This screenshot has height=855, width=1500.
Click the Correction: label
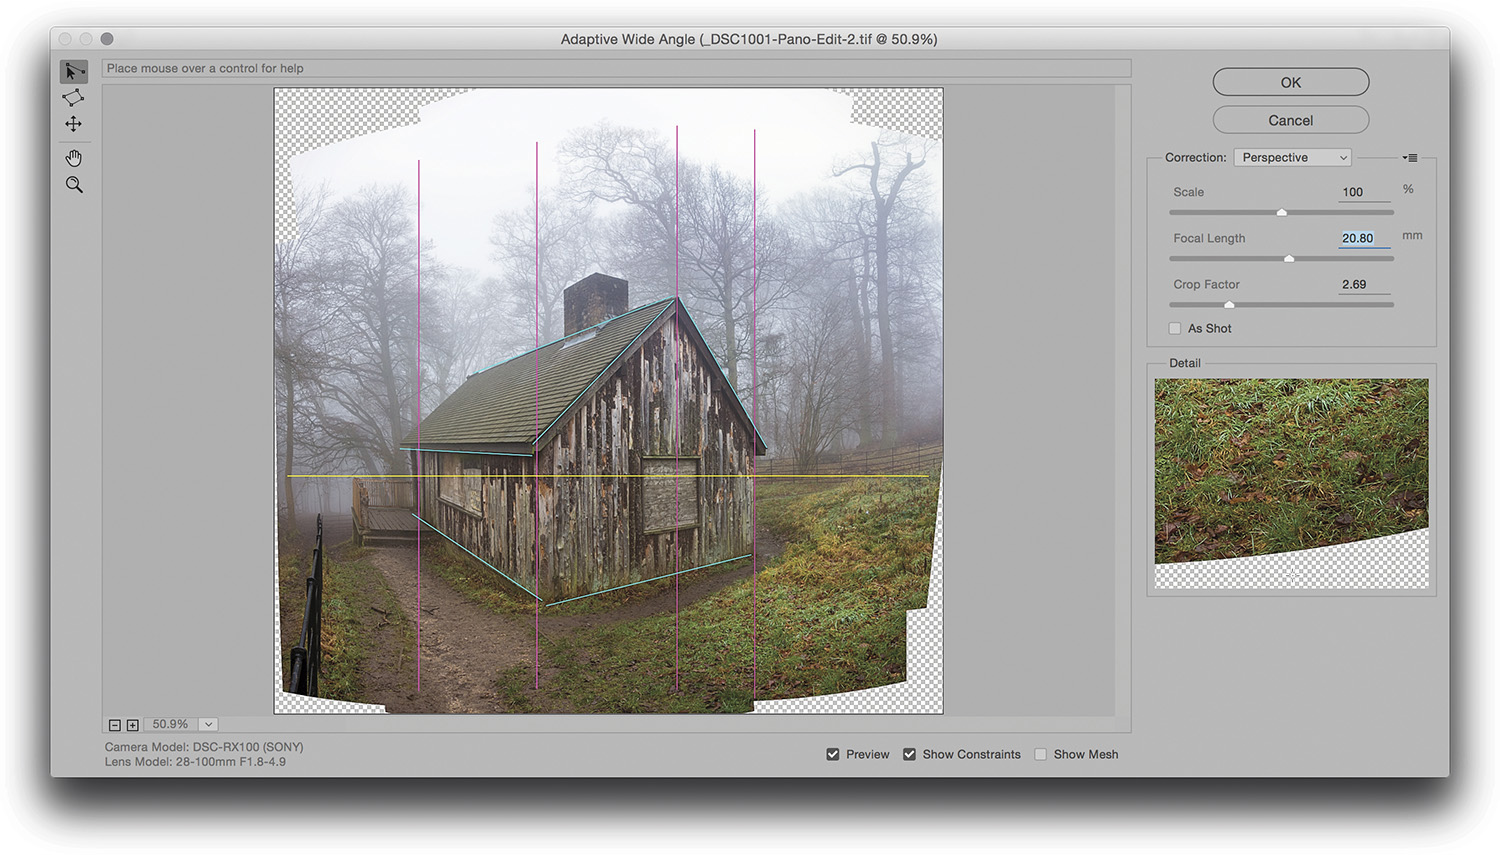point(1195,158)
